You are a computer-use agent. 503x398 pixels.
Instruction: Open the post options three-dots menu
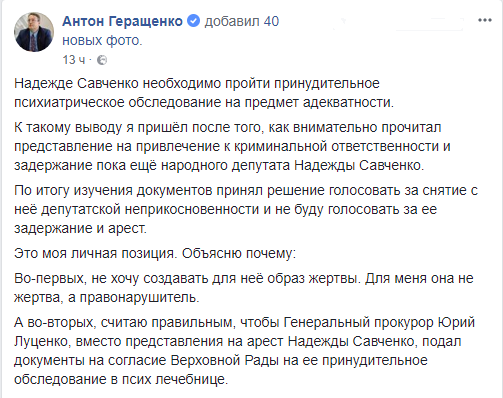coord(485,20)
